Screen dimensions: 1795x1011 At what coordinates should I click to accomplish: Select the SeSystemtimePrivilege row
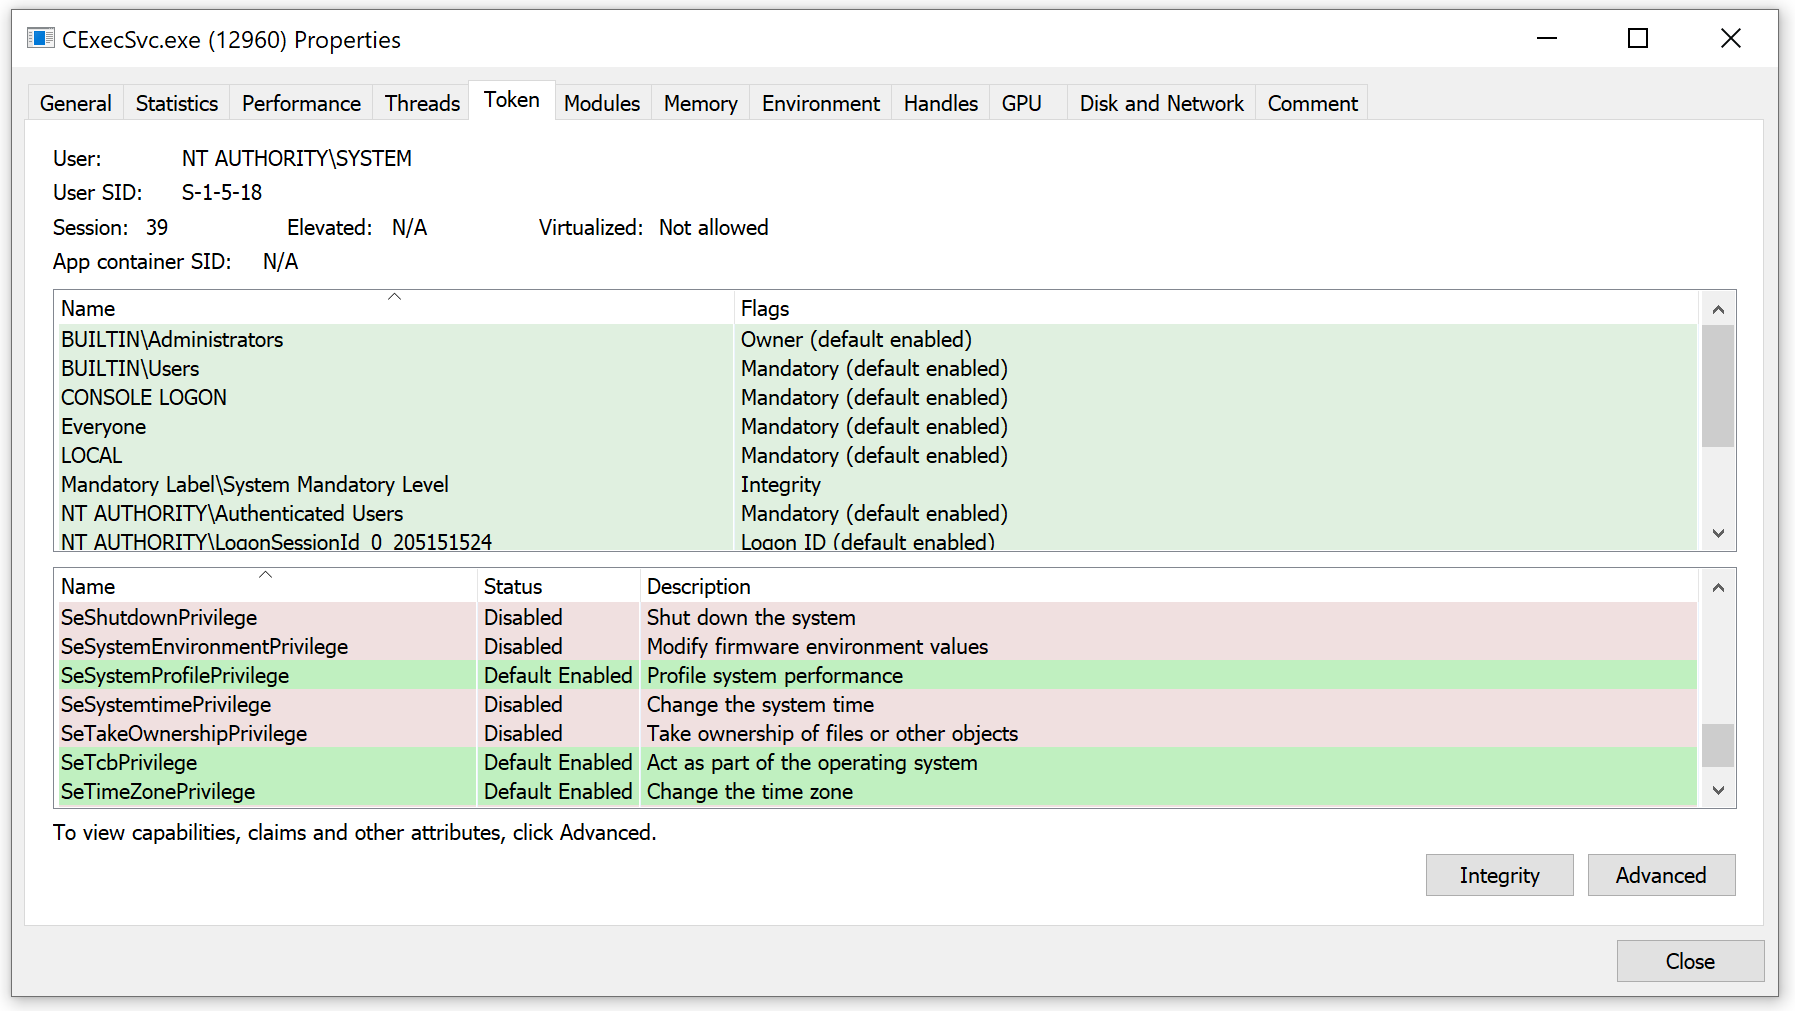[x=876, y=704]
